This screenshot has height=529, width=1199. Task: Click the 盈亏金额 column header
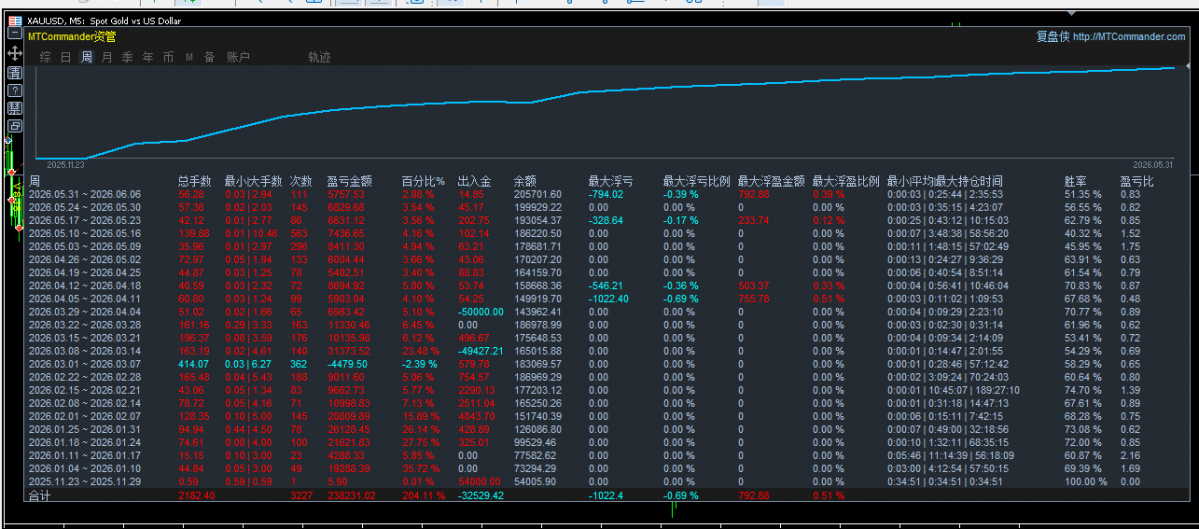pos(349,181)
